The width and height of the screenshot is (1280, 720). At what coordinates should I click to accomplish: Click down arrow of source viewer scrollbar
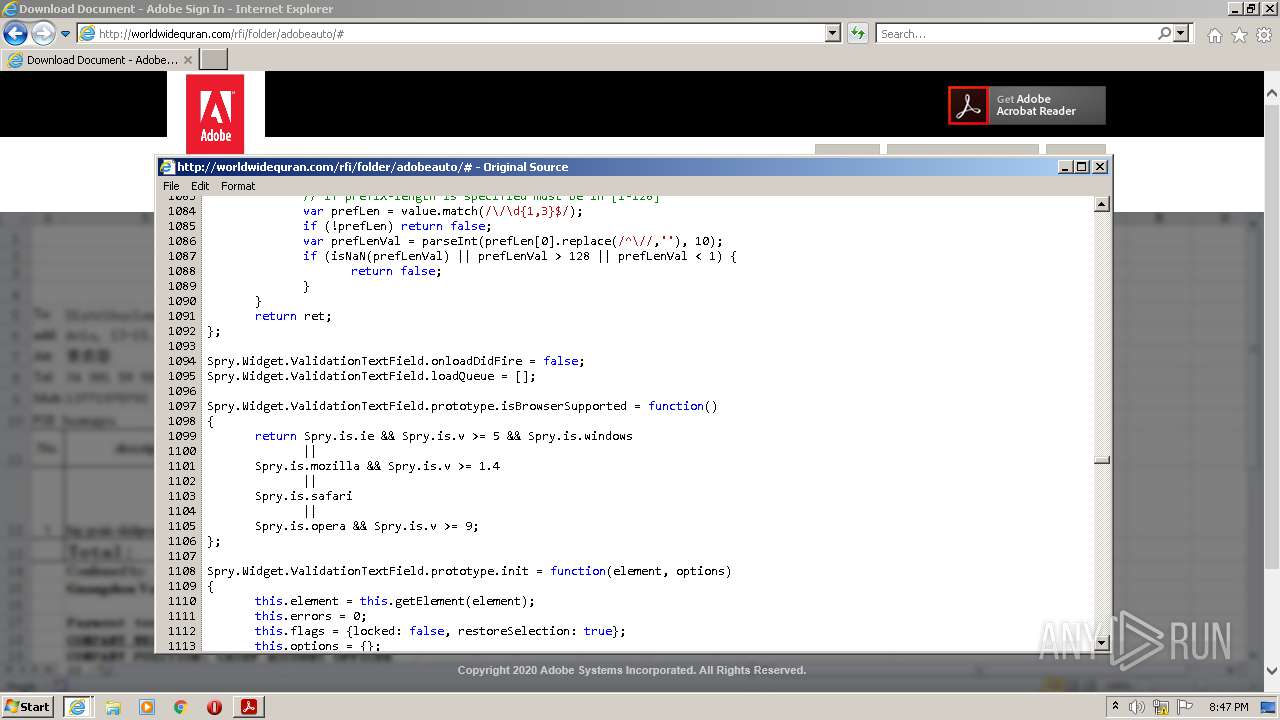[1102, 643]
